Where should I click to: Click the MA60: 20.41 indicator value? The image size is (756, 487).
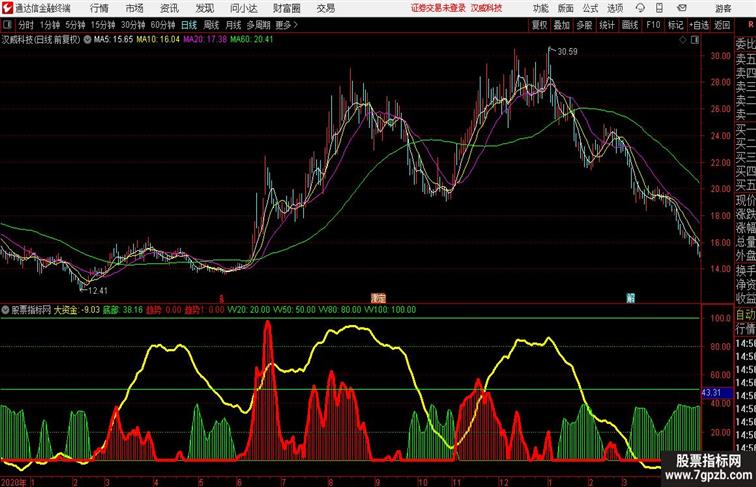click(252, 40)
